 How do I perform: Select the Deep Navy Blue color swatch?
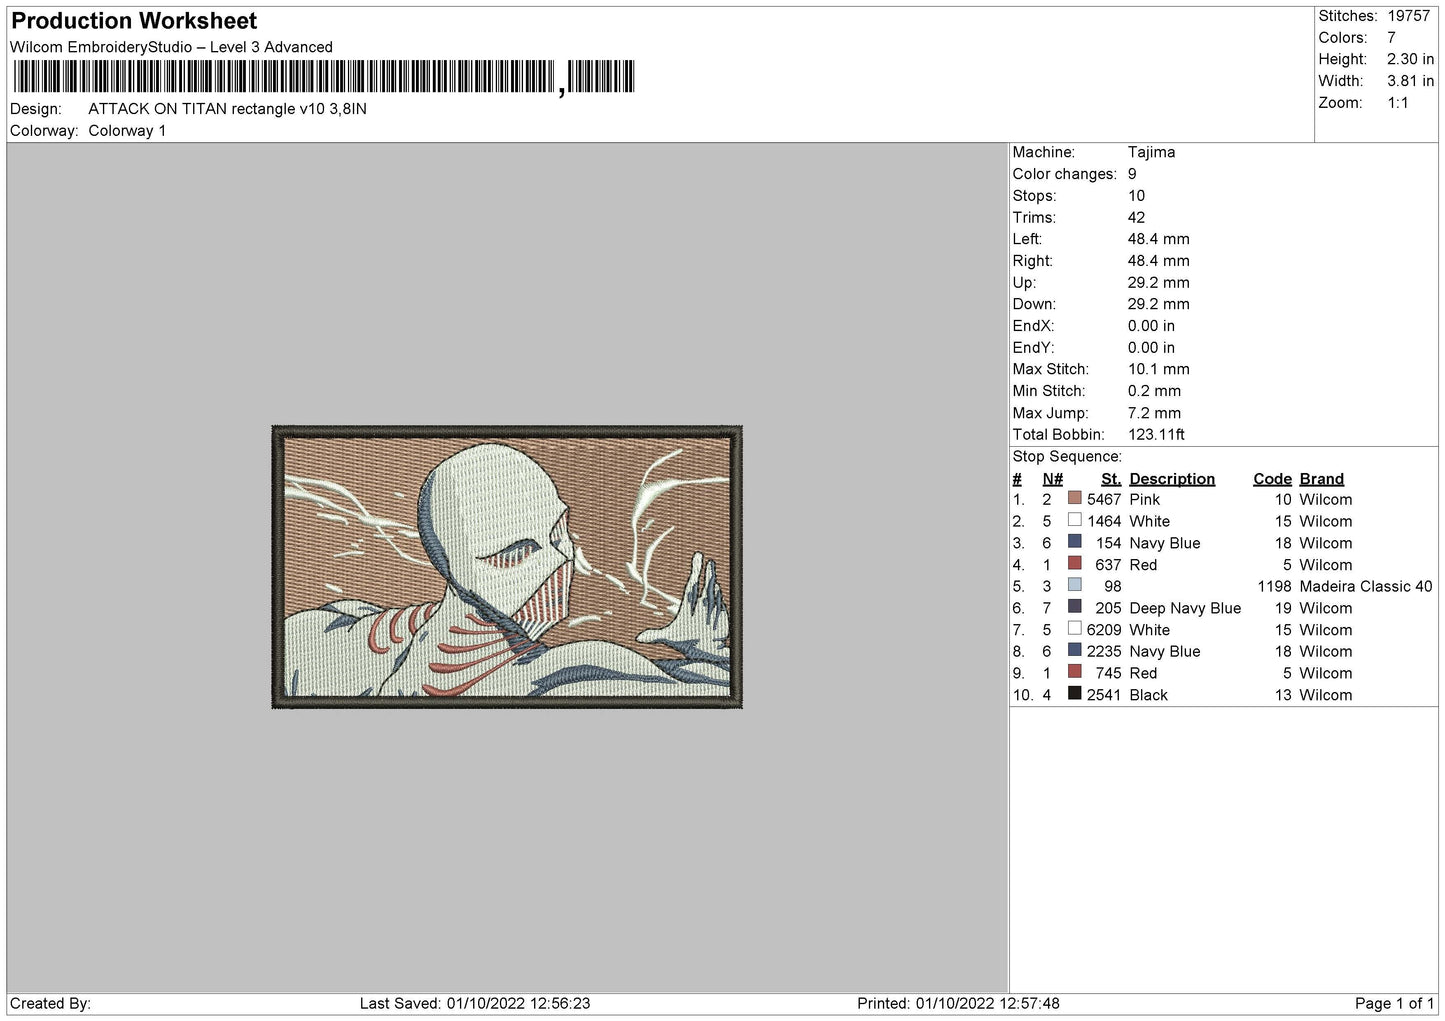click(x=1074, y=607)
